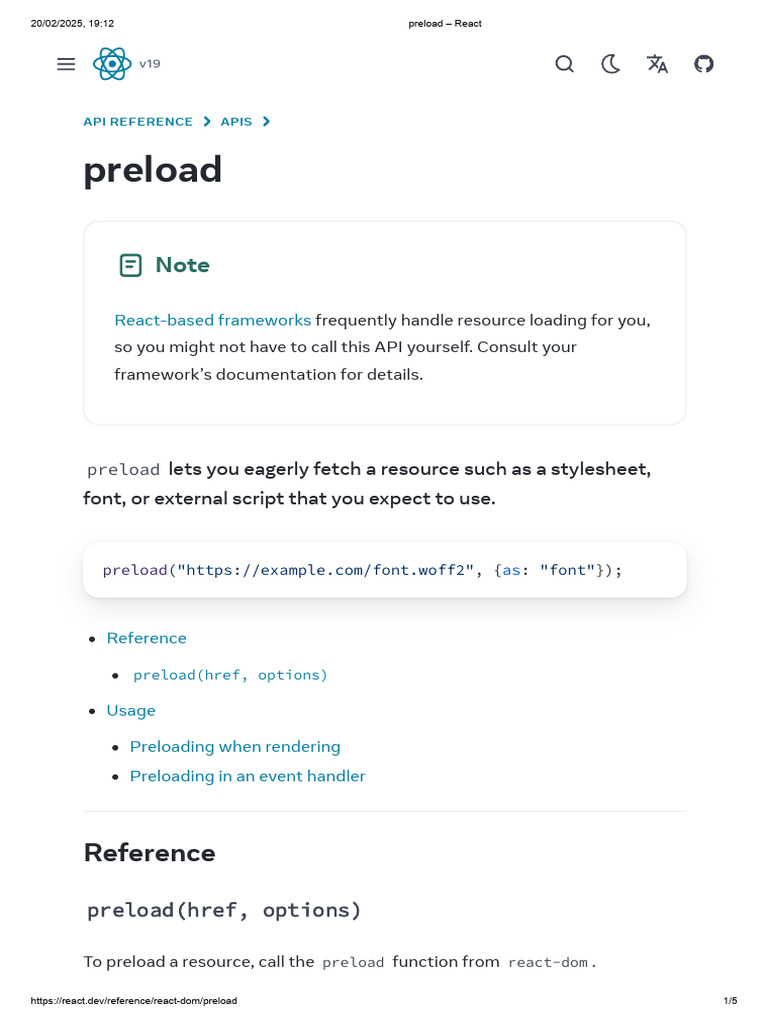Image resolution: width=768 pixels, height=1024 pixels.
Task: Open the GitHub repository icon
Action: pyautogui.click(x=704, y=64)
